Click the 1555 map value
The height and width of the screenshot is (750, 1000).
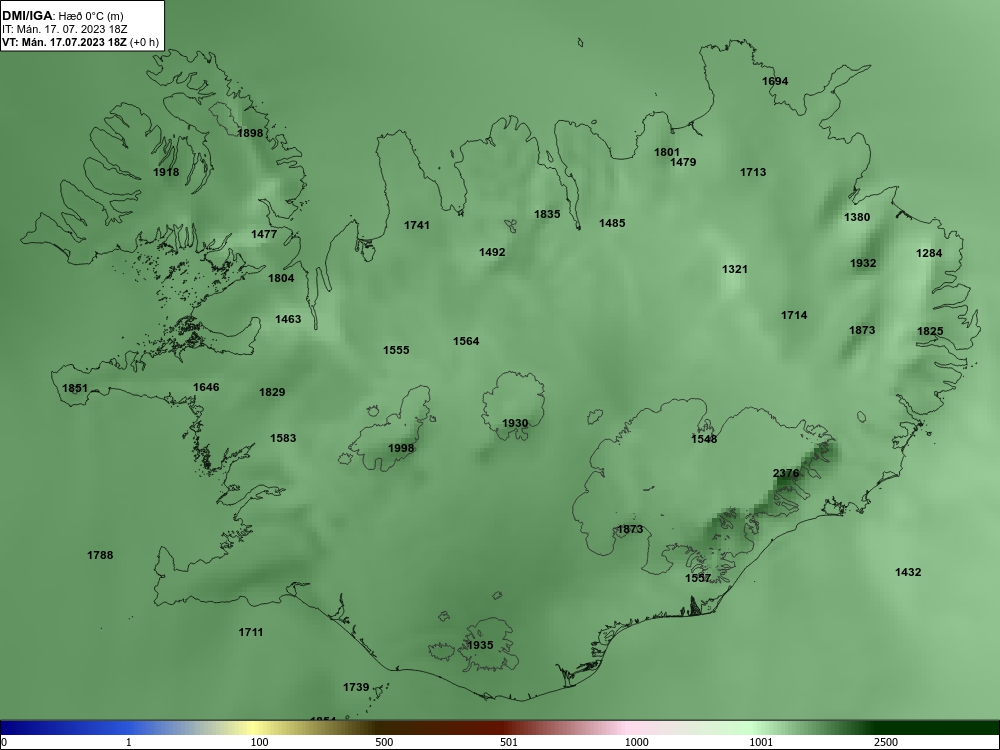tap(396, 350)
